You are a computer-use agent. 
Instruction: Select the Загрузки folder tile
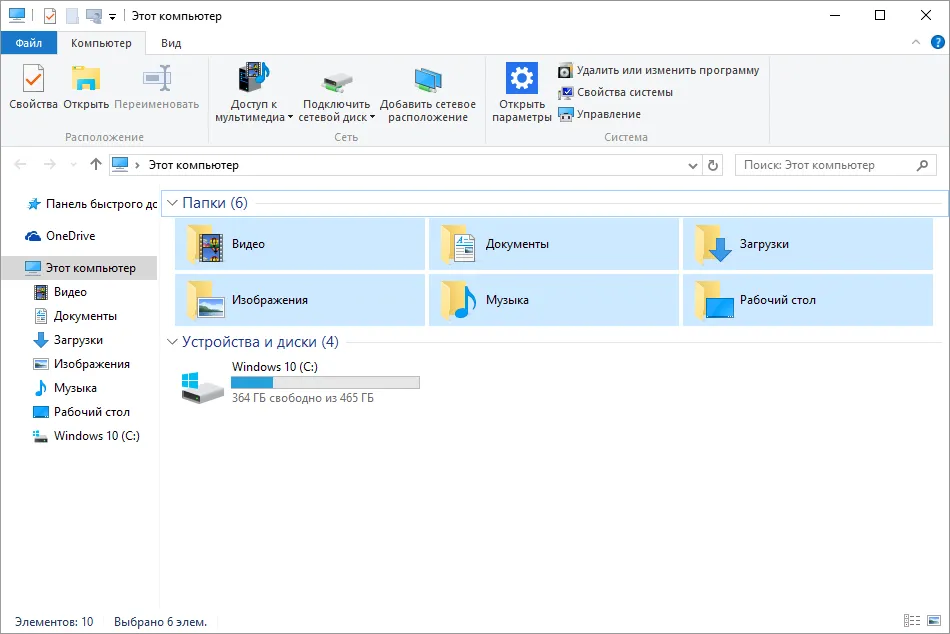(x=808, y=244)
